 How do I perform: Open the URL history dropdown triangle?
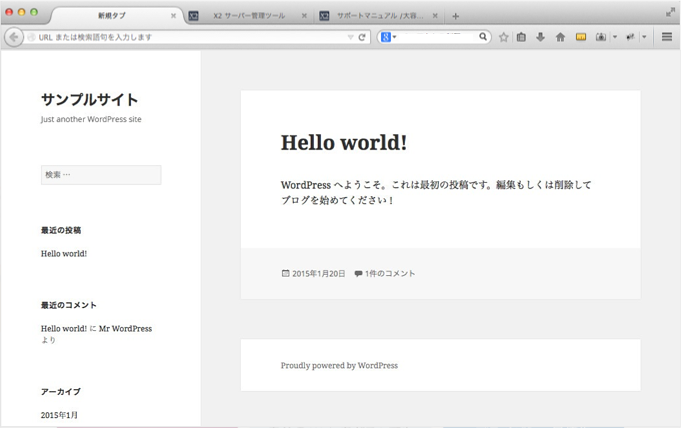[x=350, y=37]
